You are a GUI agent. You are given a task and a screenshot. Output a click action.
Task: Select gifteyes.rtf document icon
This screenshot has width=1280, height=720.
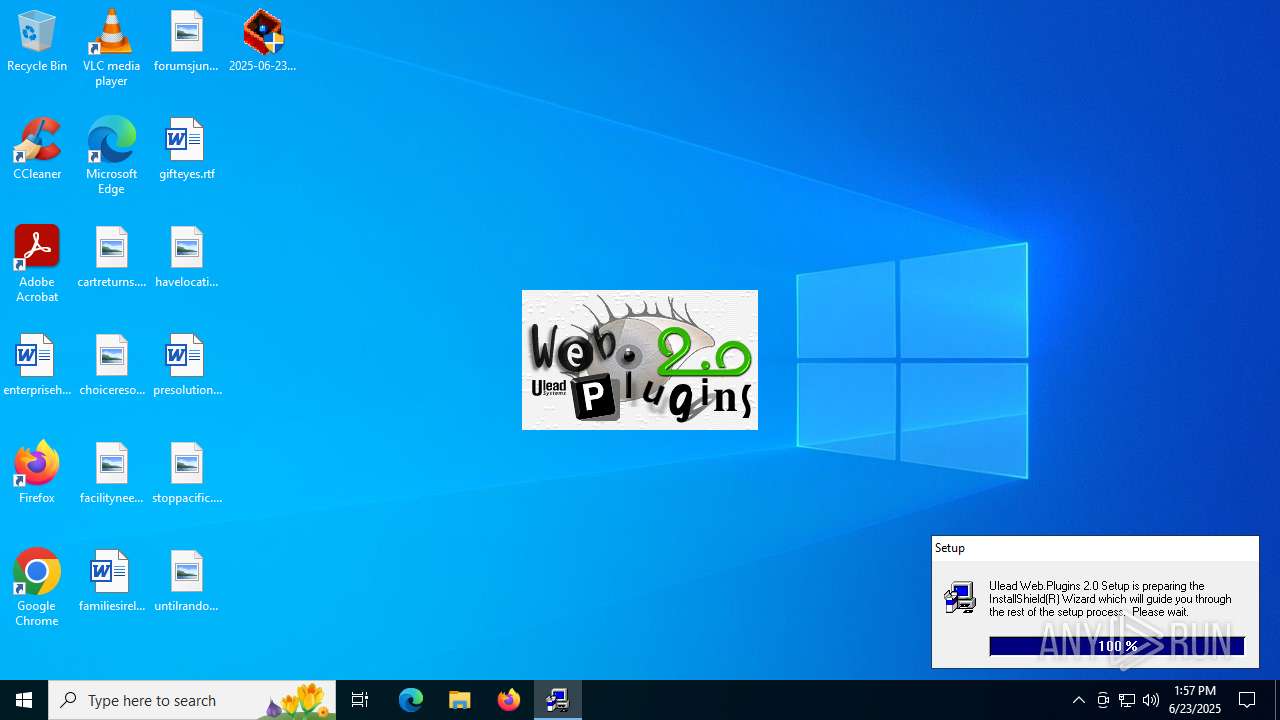pos(186,150)
